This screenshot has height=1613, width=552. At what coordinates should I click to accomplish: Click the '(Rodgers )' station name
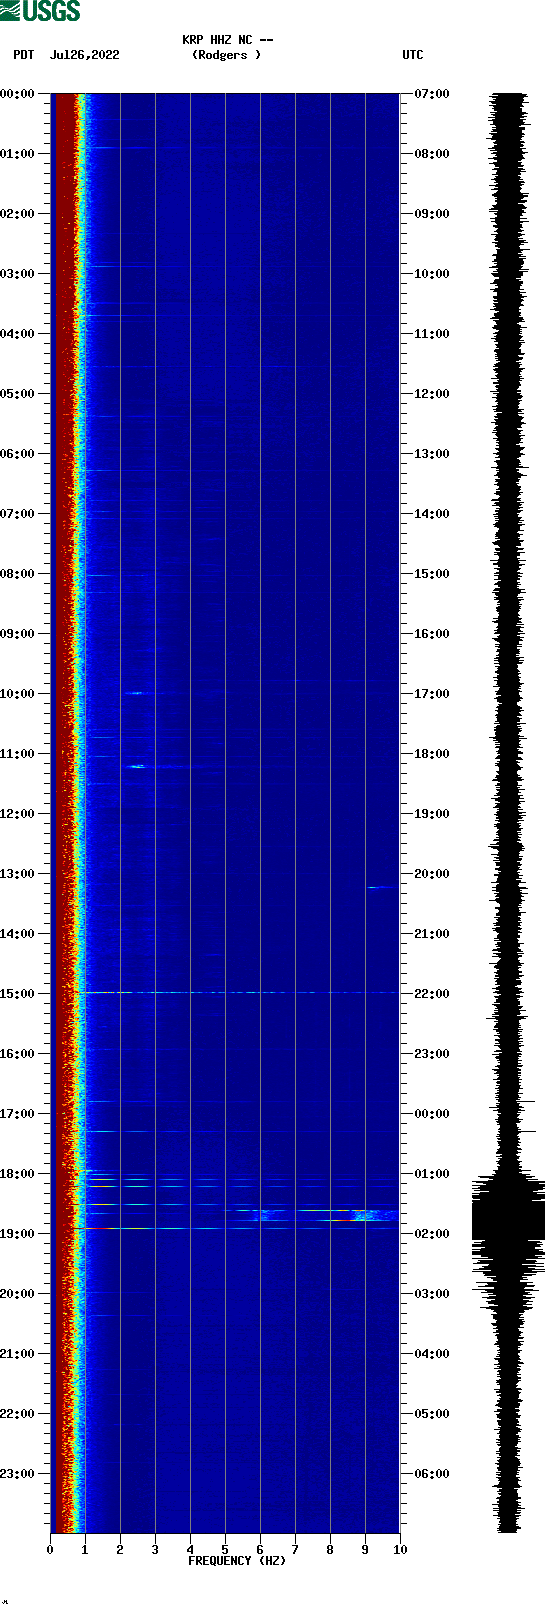tap(227, 55)
